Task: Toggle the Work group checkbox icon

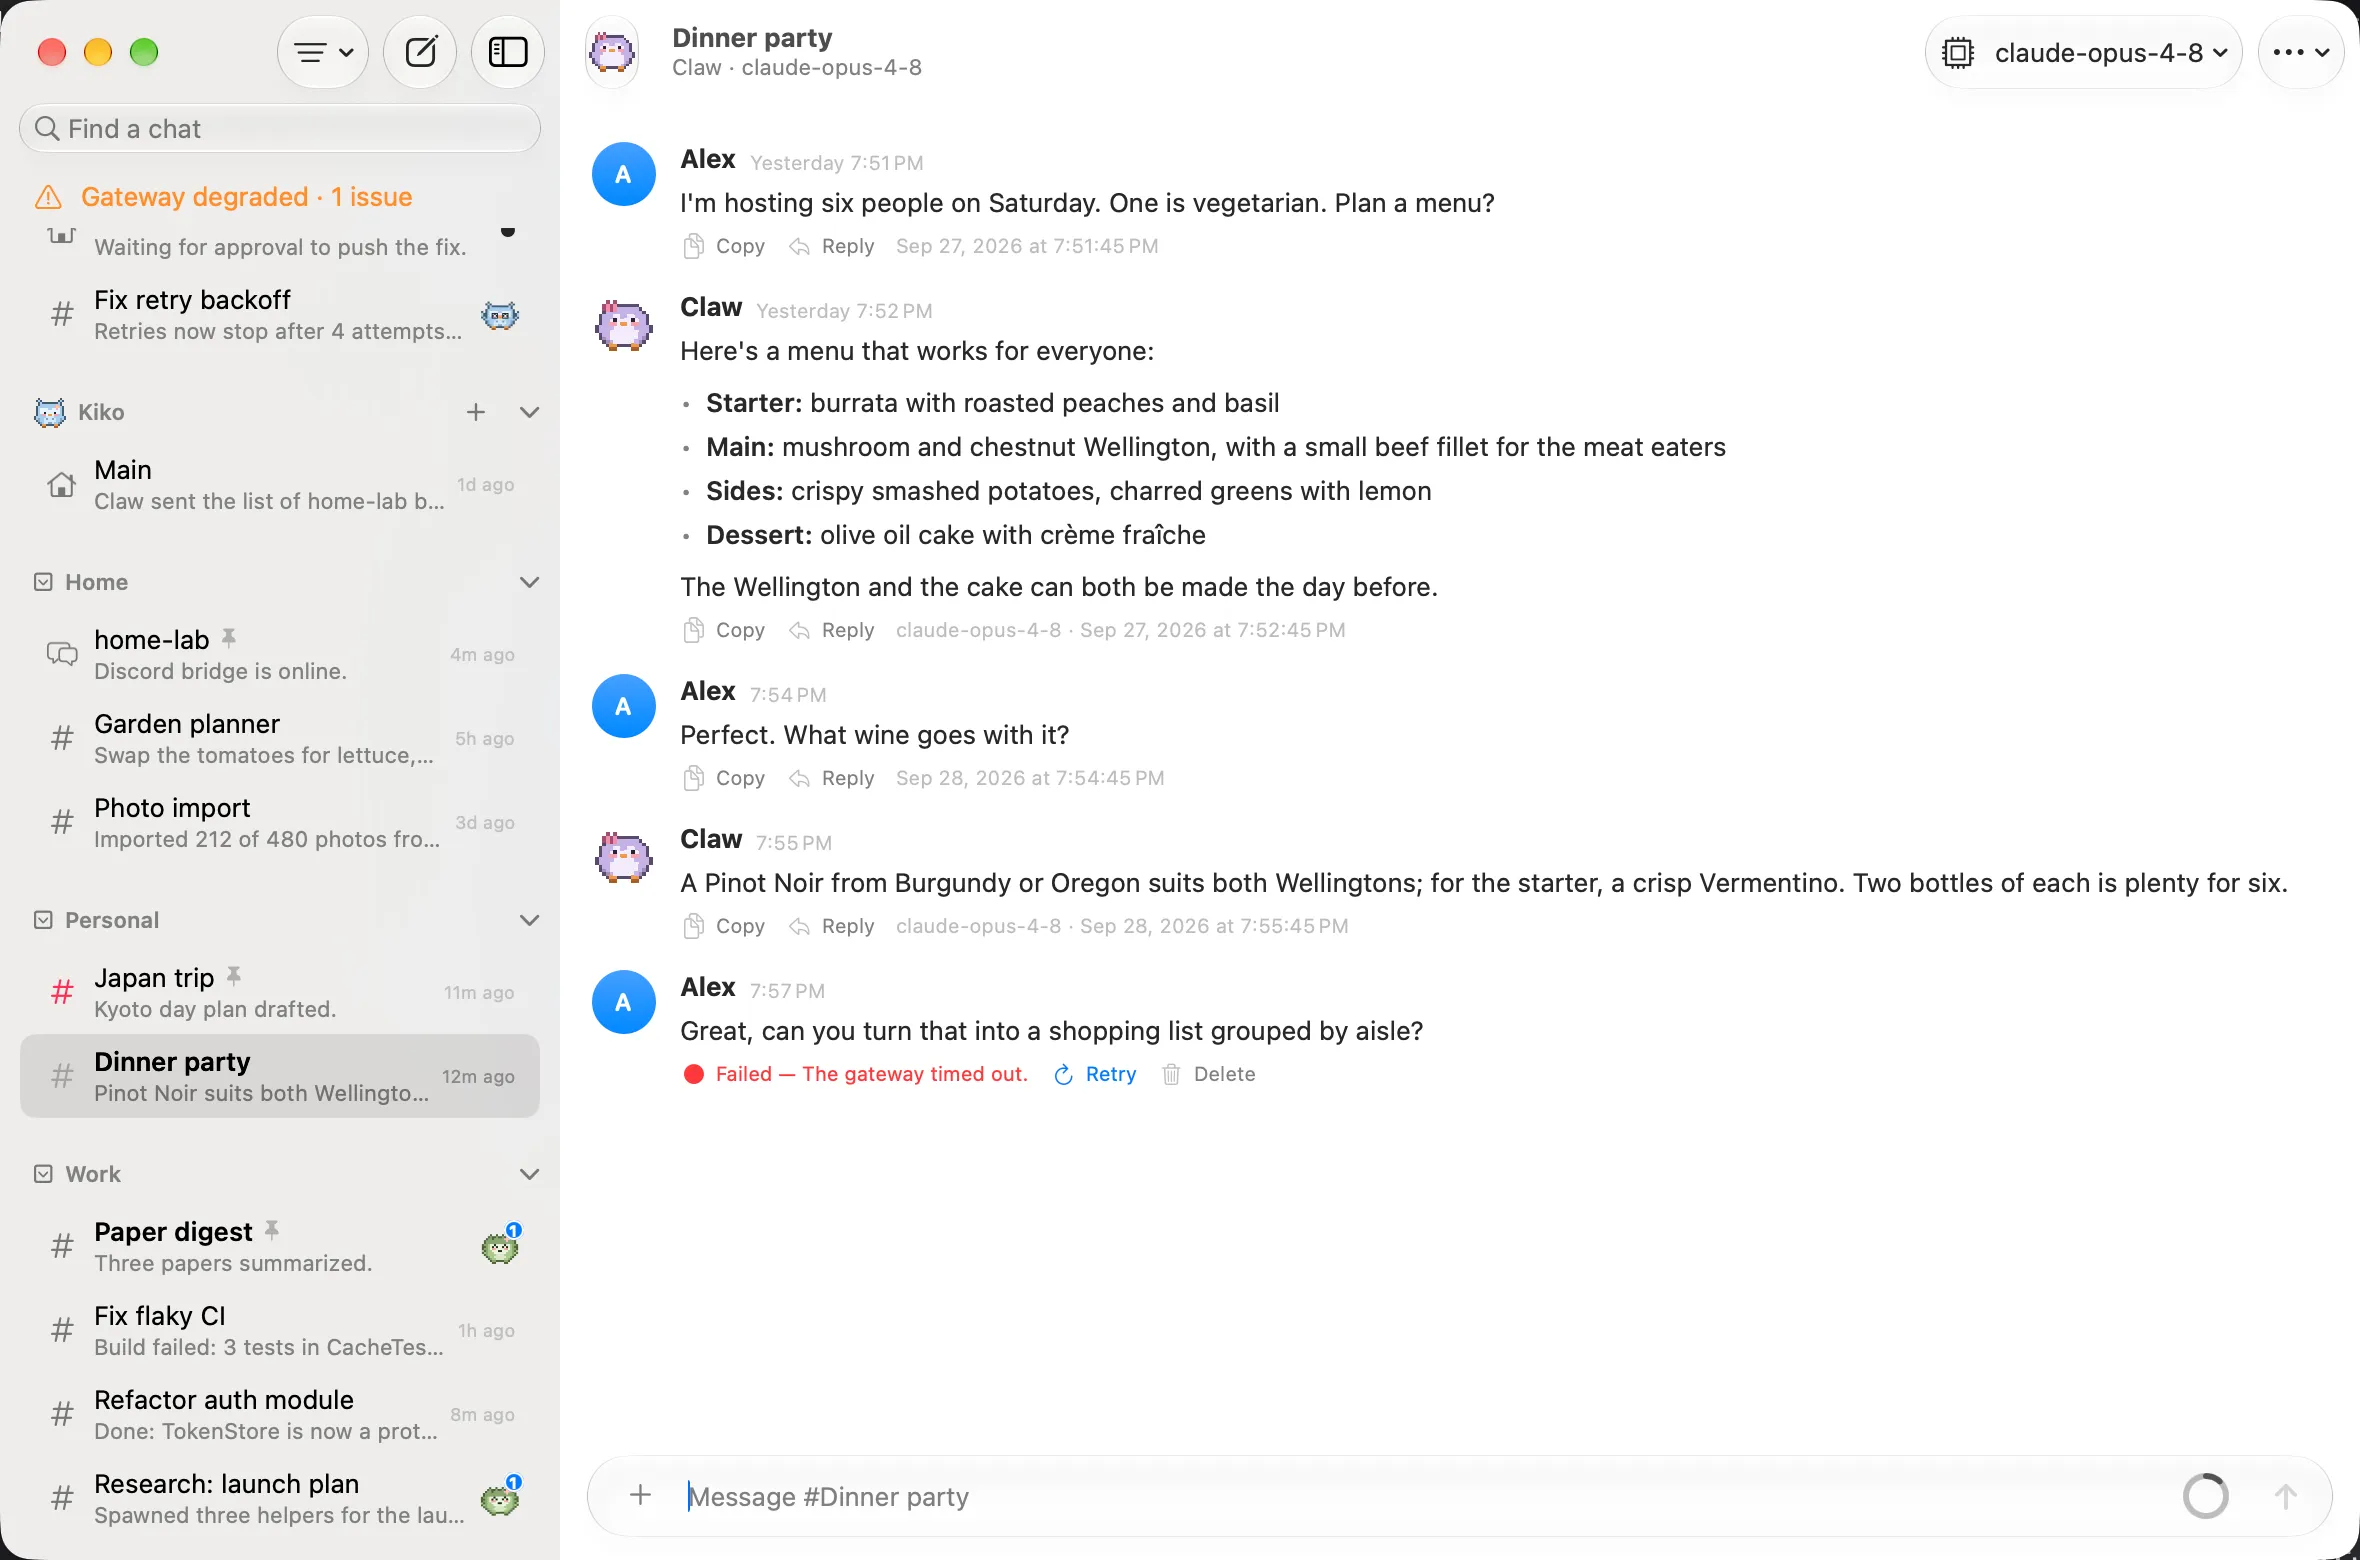Action: tap(43, 1174)
